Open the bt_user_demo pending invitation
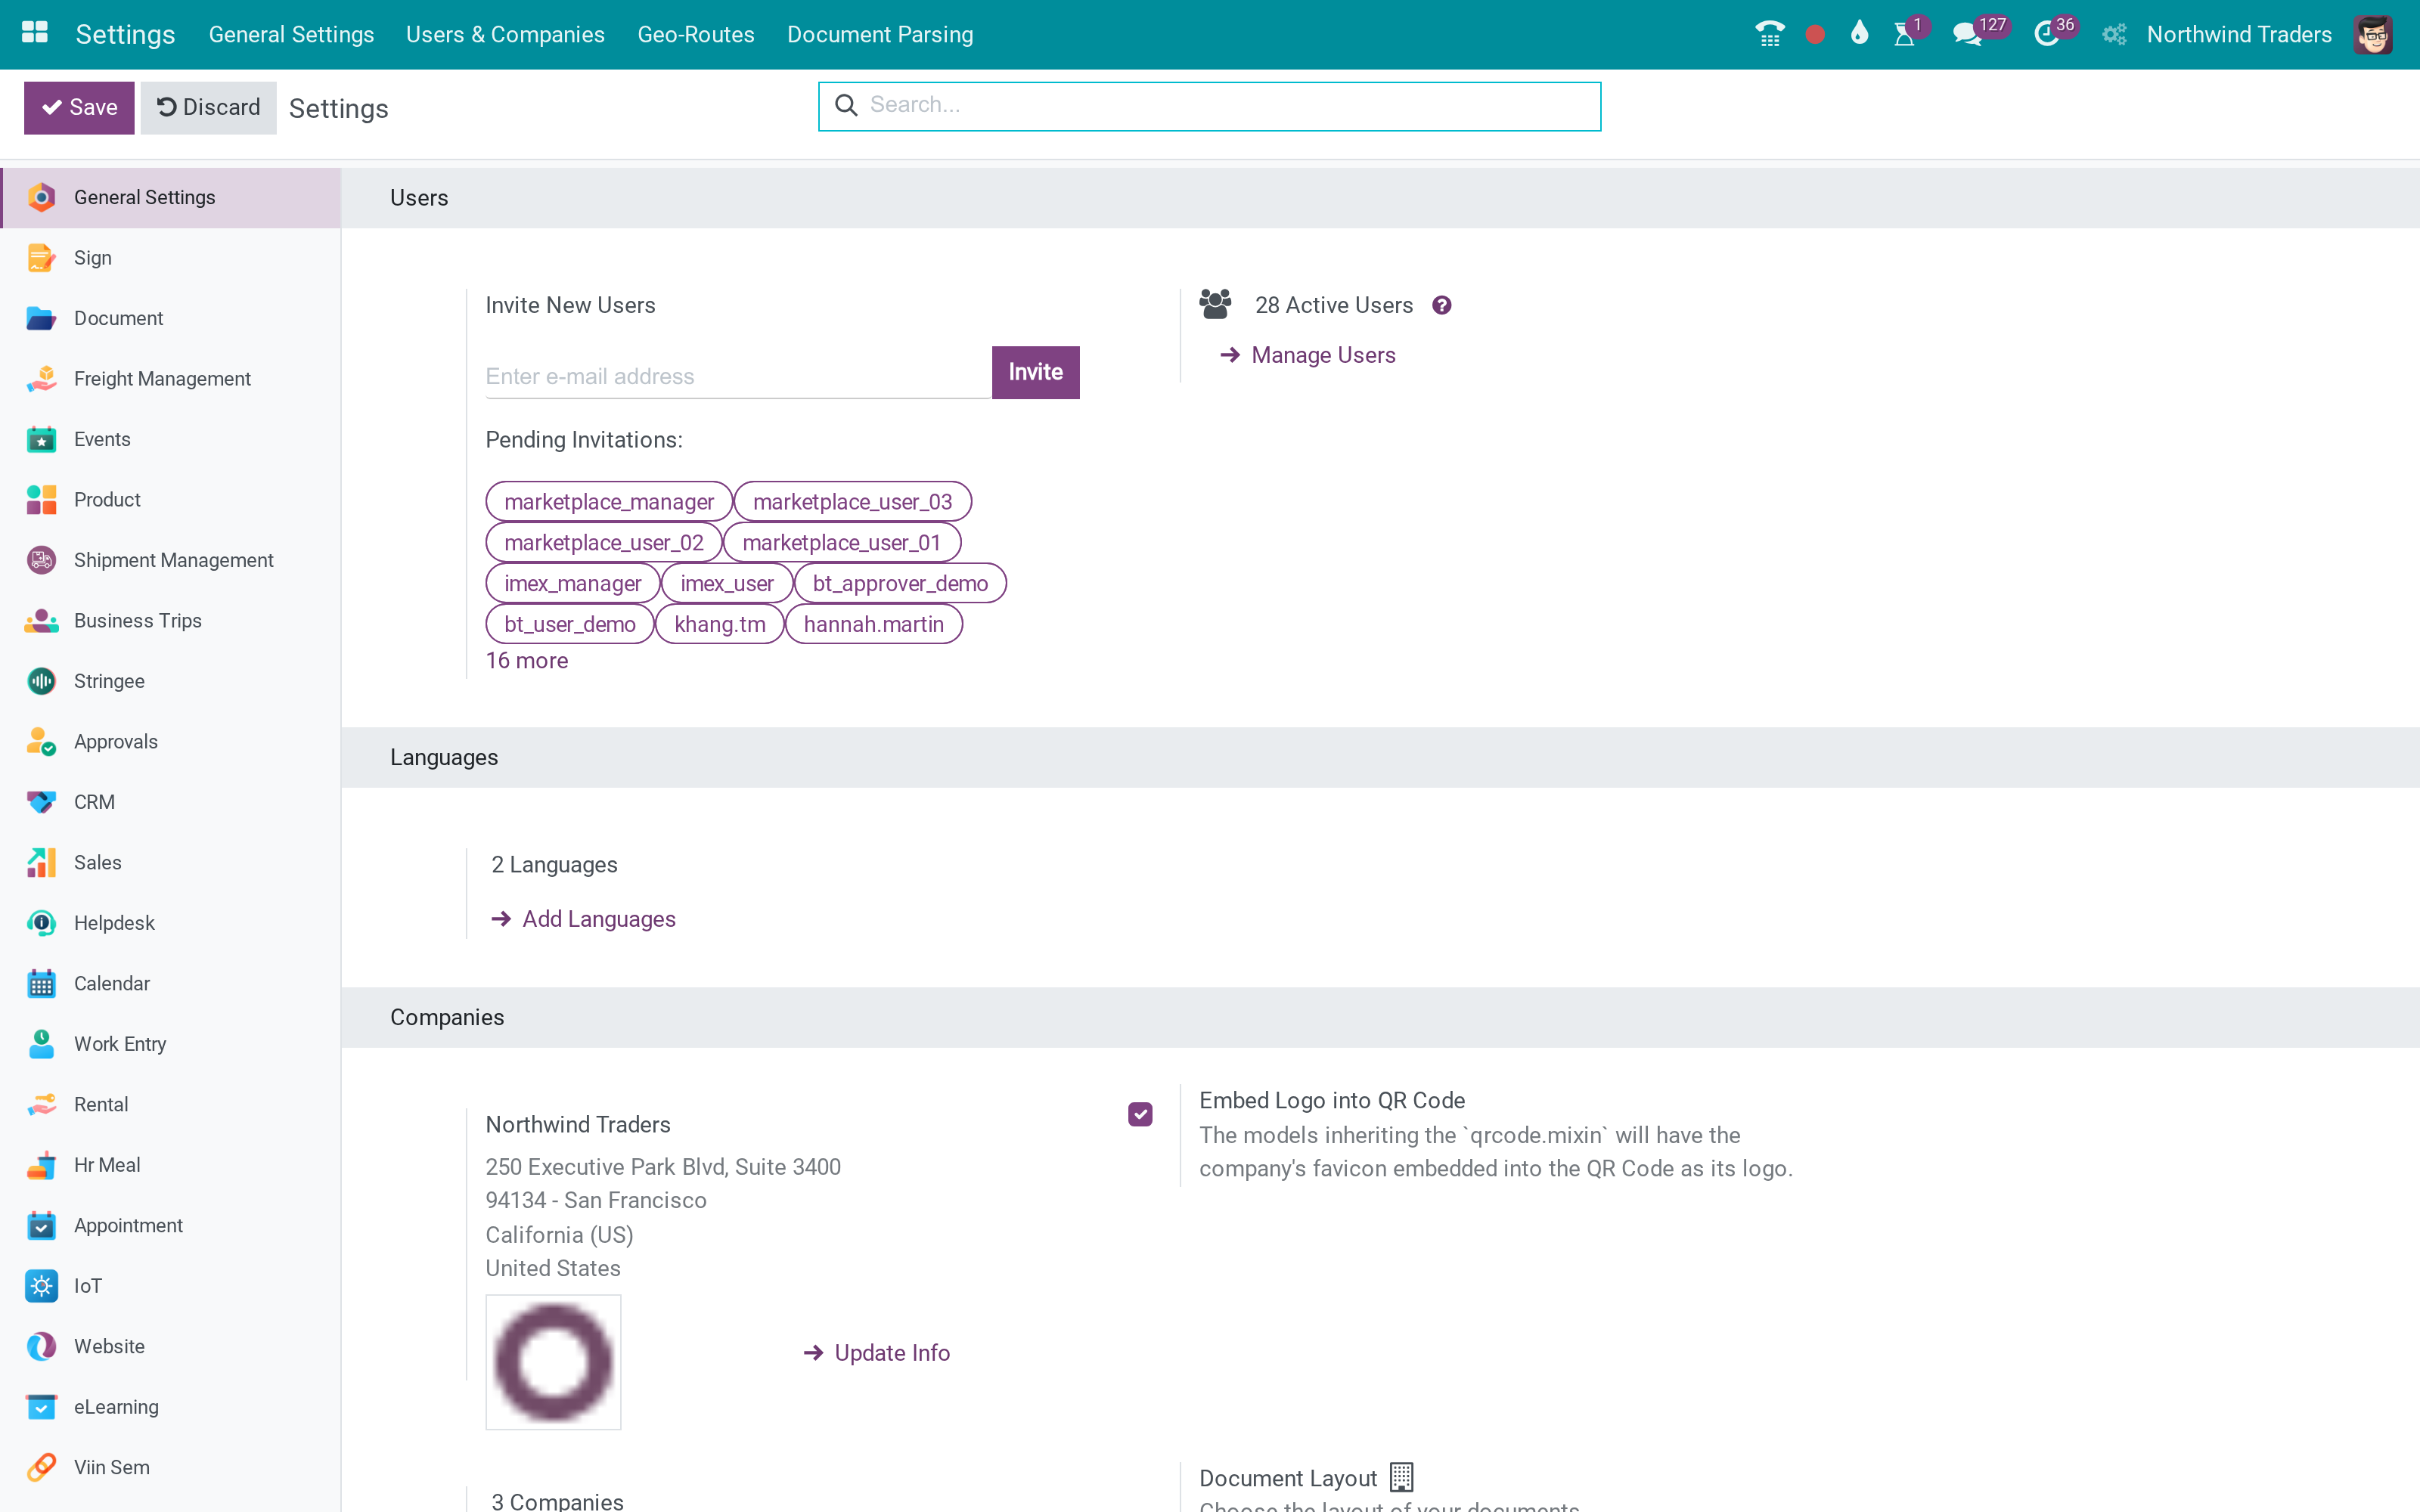This screenshot has height=1512, width=2420. point(570,624)
